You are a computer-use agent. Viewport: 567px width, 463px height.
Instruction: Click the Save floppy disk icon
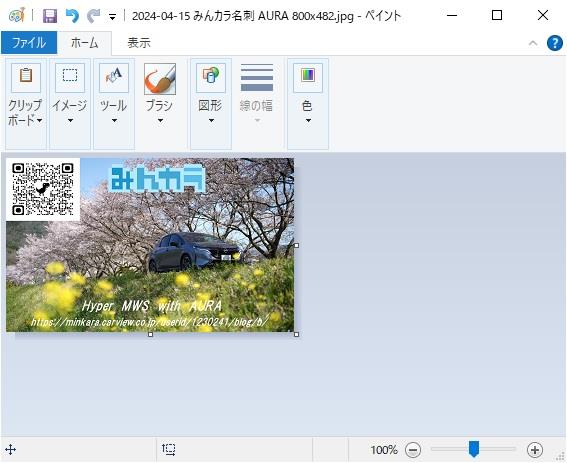coord(50,16)
